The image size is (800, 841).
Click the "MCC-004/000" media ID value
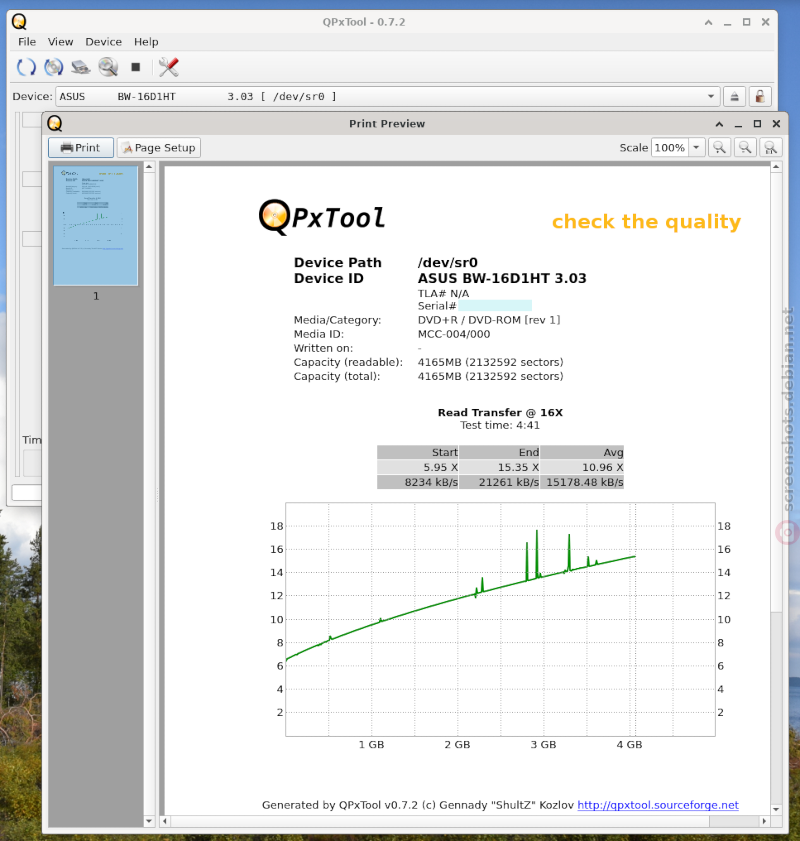pos(454,334)
